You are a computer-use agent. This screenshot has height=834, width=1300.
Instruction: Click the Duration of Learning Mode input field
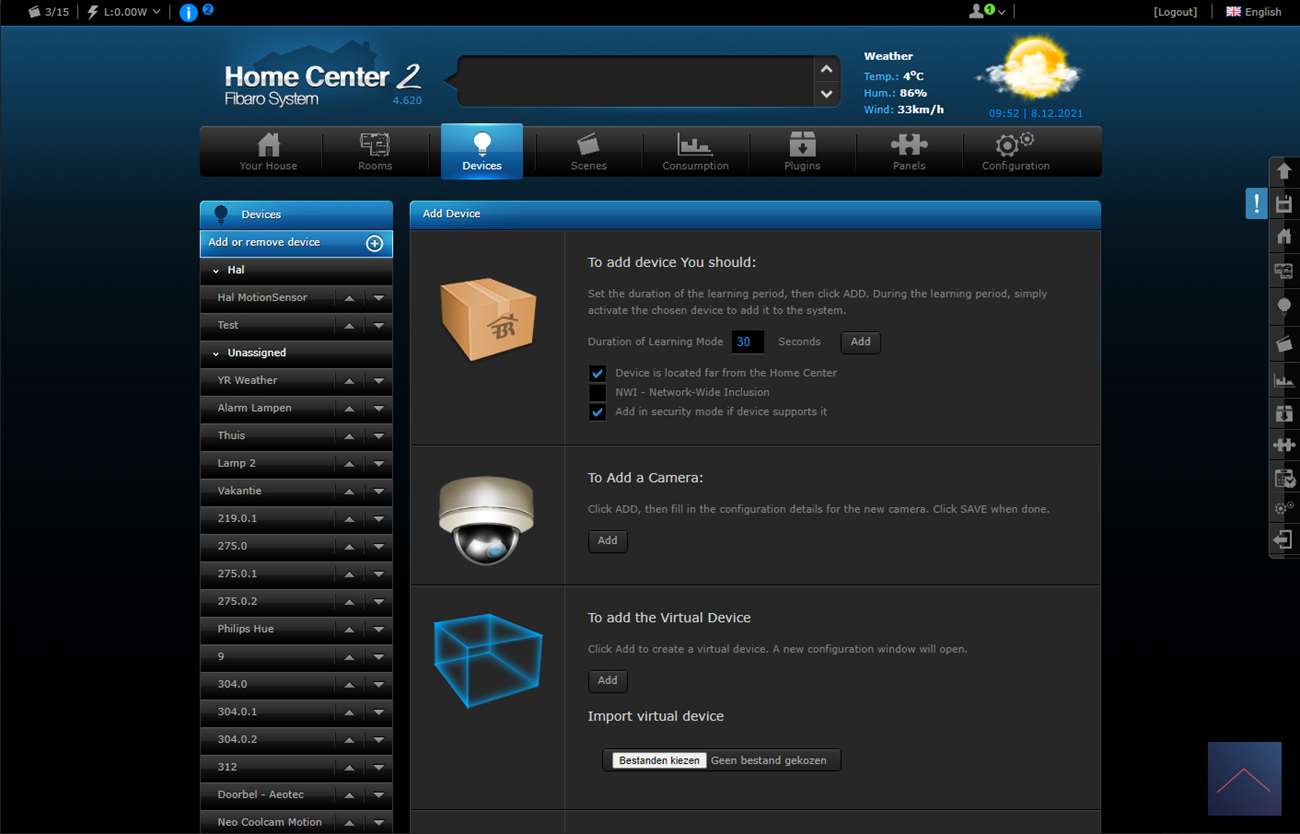click(747, 342)
